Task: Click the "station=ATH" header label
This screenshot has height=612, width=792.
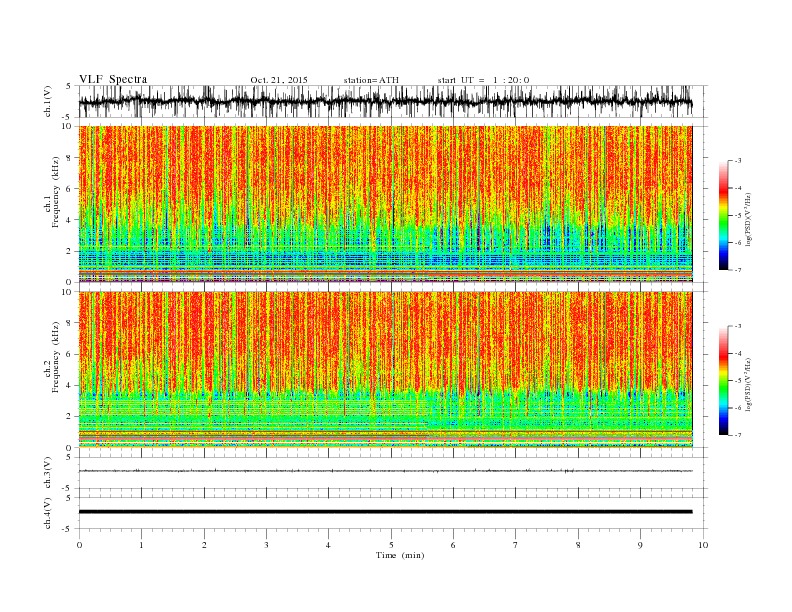Action: pos(371,80)
